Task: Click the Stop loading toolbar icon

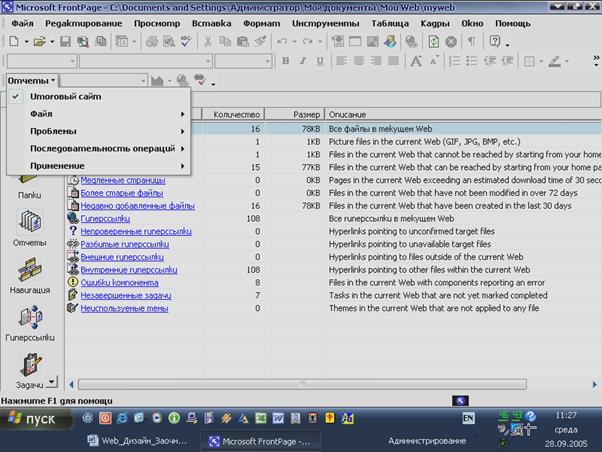Action: tap(451, 41)
